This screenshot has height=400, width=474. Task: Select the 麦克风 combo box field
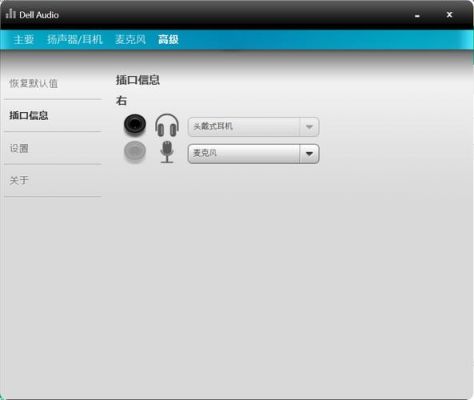[253, 154]
